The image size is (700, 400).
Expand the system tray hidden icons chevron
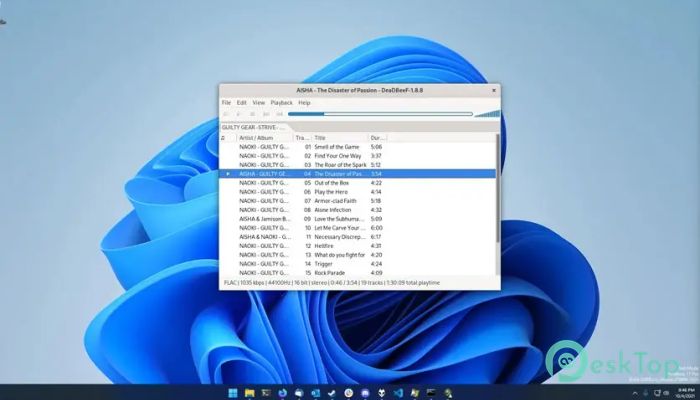click(635, 393)
